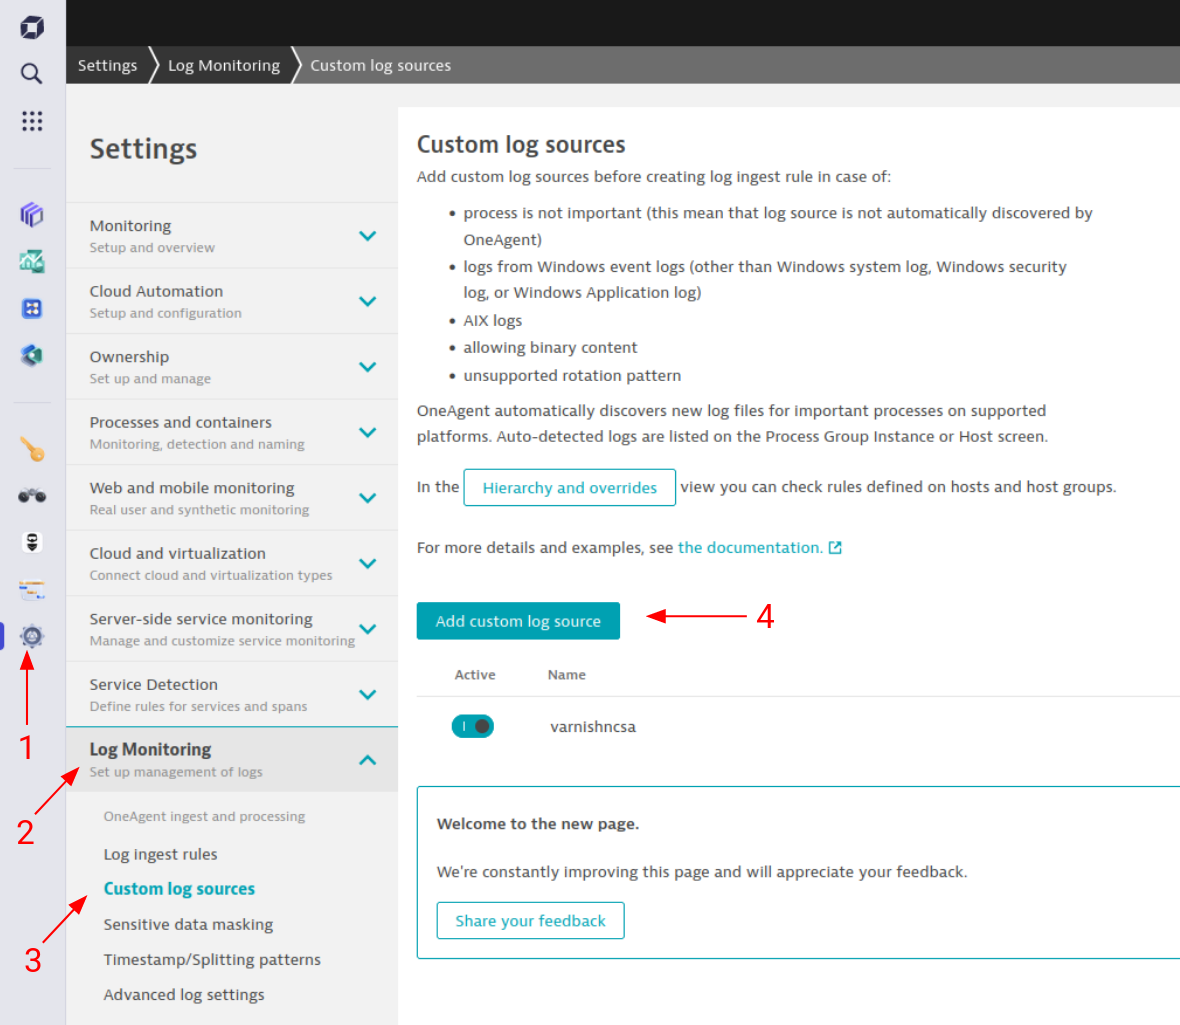
Task: Click Web and mobile monitoring label
Action: 199,497
